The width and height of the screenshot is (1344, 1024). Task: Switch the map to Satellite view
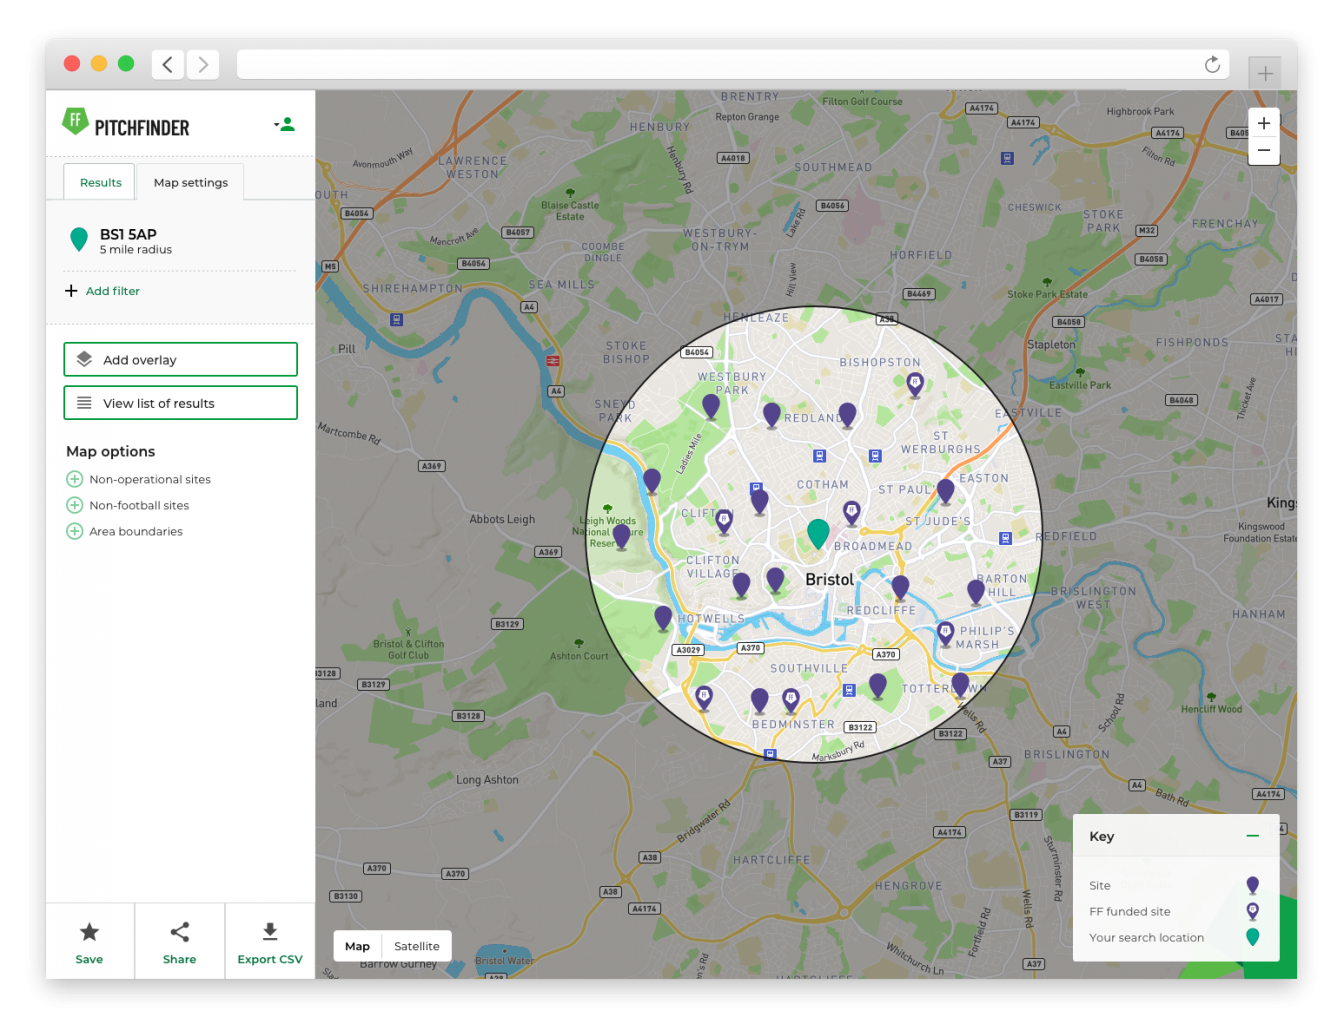(416, 946)
